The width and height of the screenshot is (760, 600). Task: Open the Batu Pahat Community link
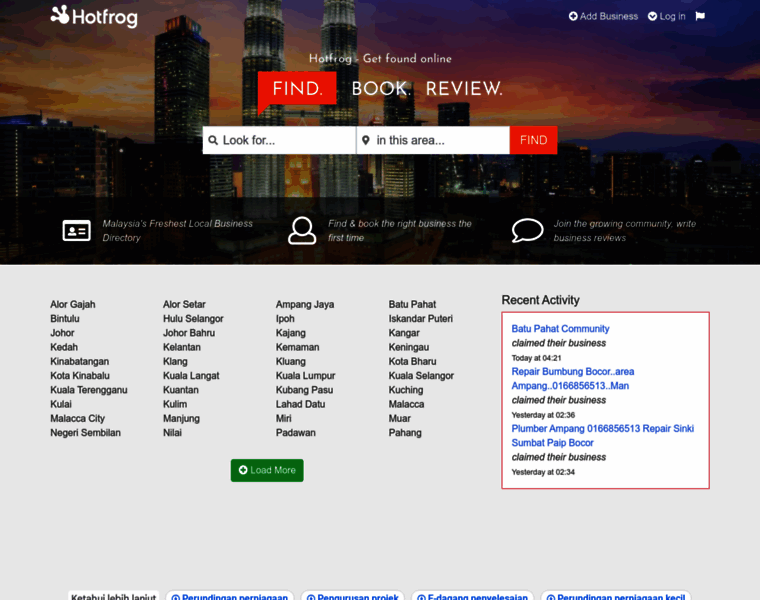pyautogui.click(x=560, y=329)
